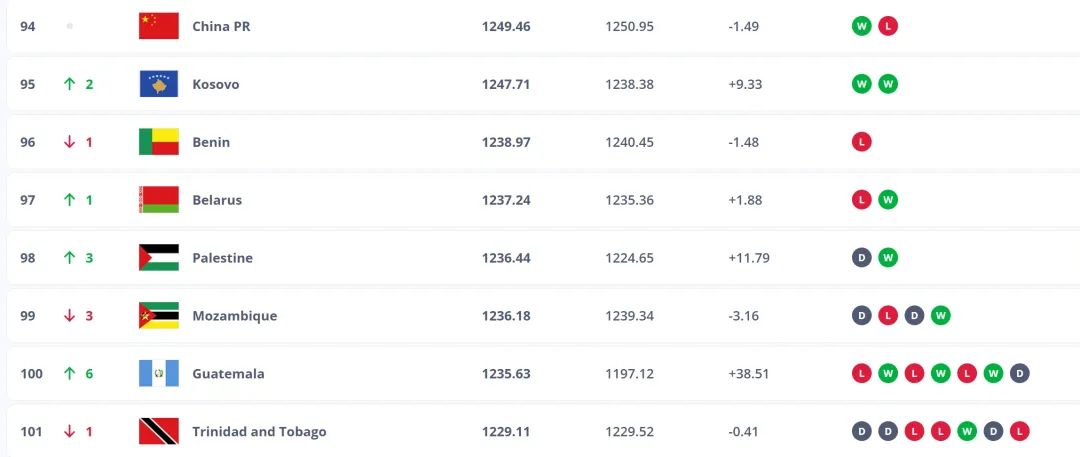Click Benin's single L result badge
The image size is (1080, 457).
coord(861,142)
